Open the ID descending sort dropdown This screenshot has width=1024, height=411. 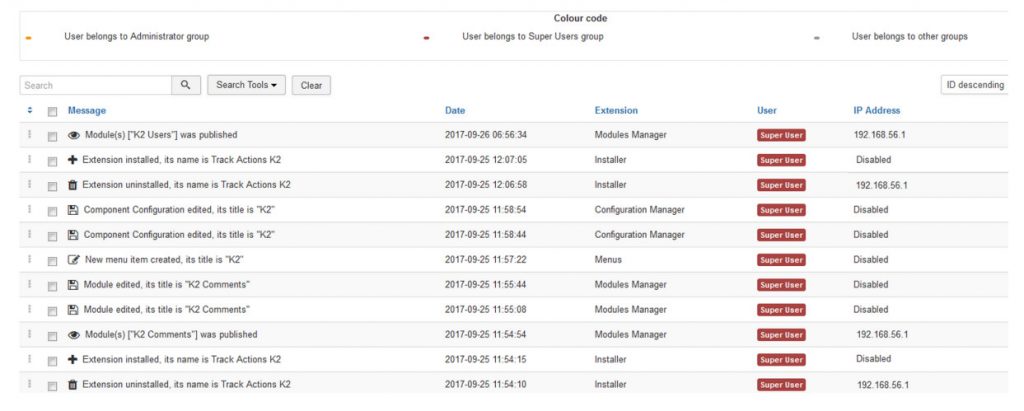coord(974,85)
